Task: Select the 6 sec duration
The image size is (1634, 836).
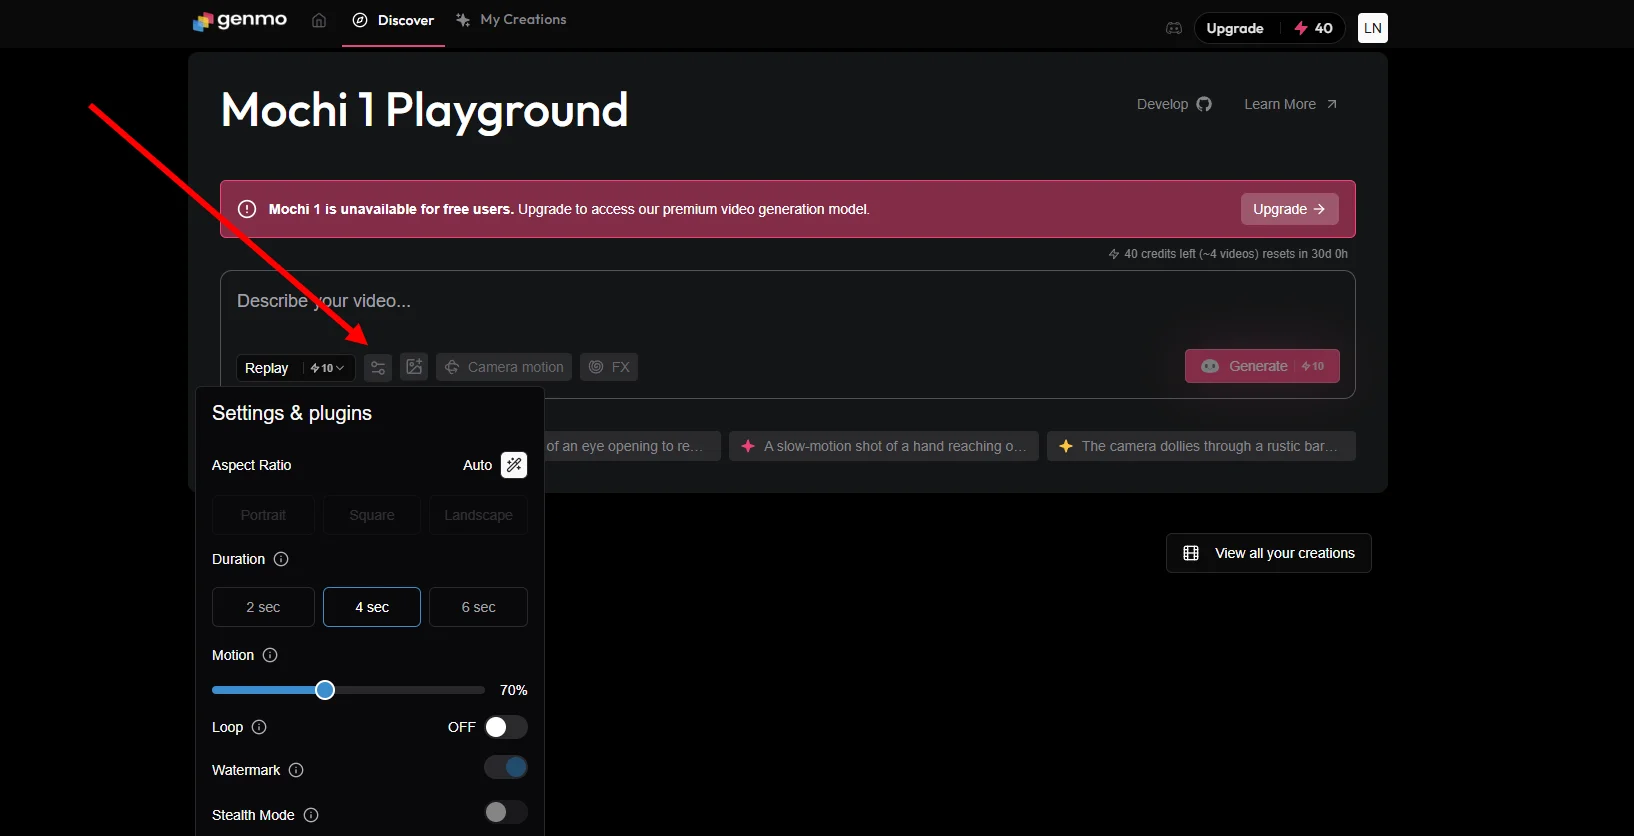Action: [x=478, y=607]
